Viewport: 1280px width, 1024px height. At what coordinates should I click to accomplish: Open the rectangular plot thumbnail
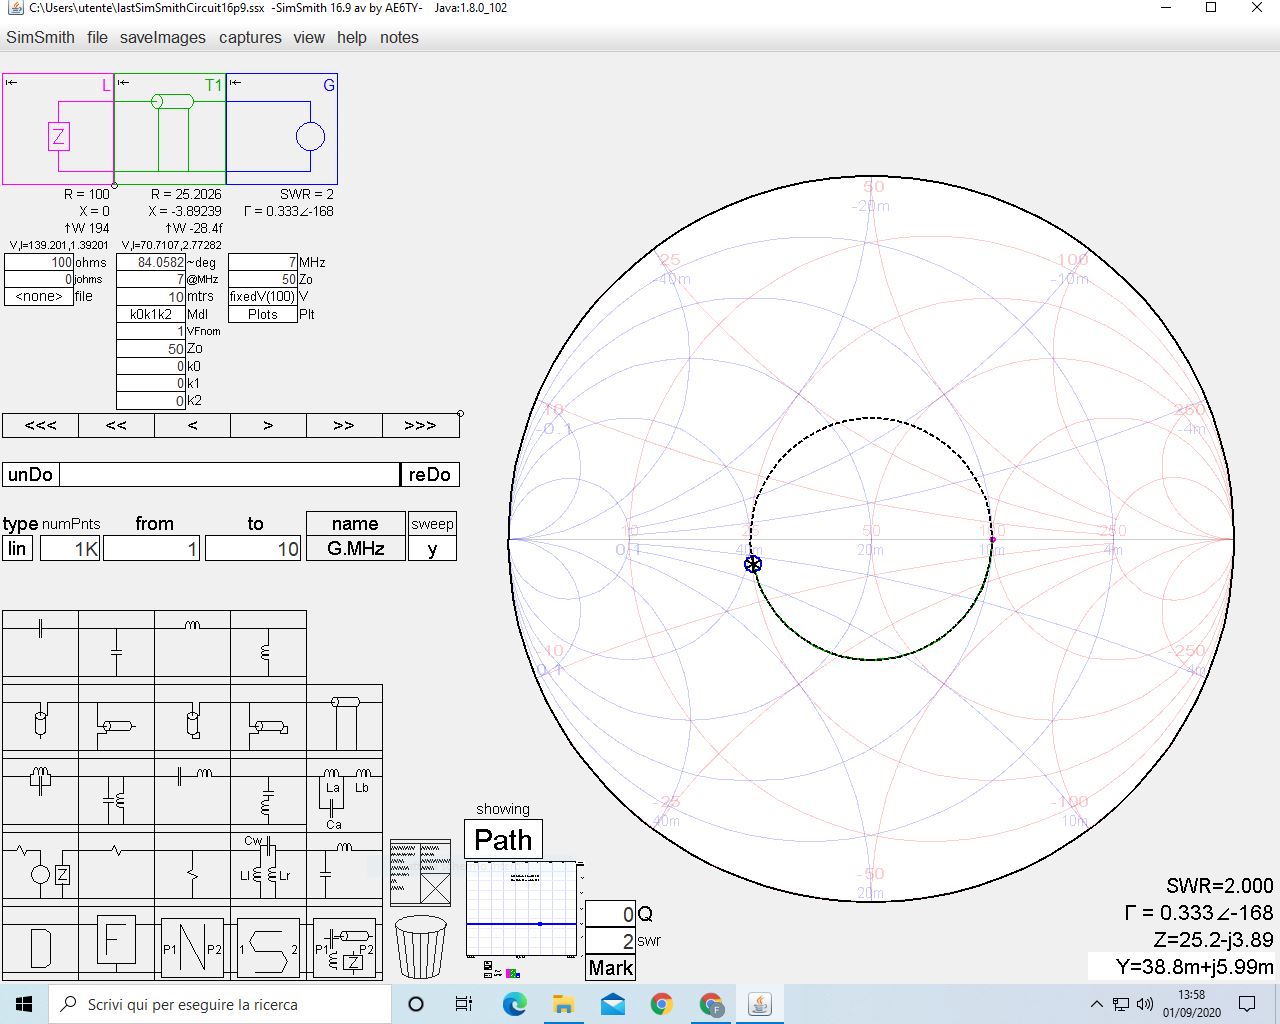coord(522,908)
